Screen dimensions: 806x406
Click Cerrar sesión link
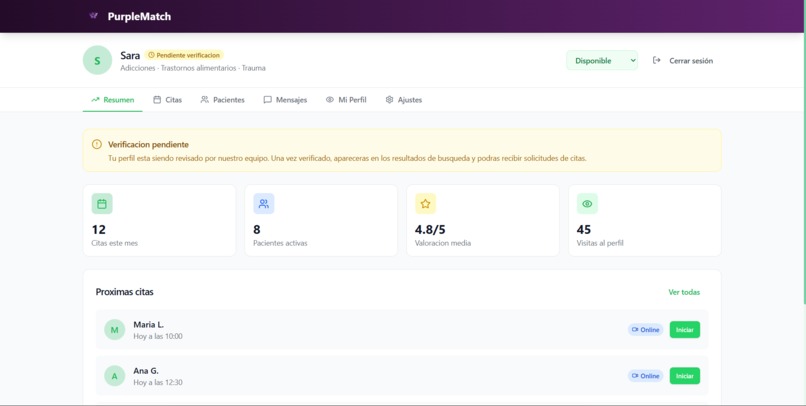[x=691, y=61]
